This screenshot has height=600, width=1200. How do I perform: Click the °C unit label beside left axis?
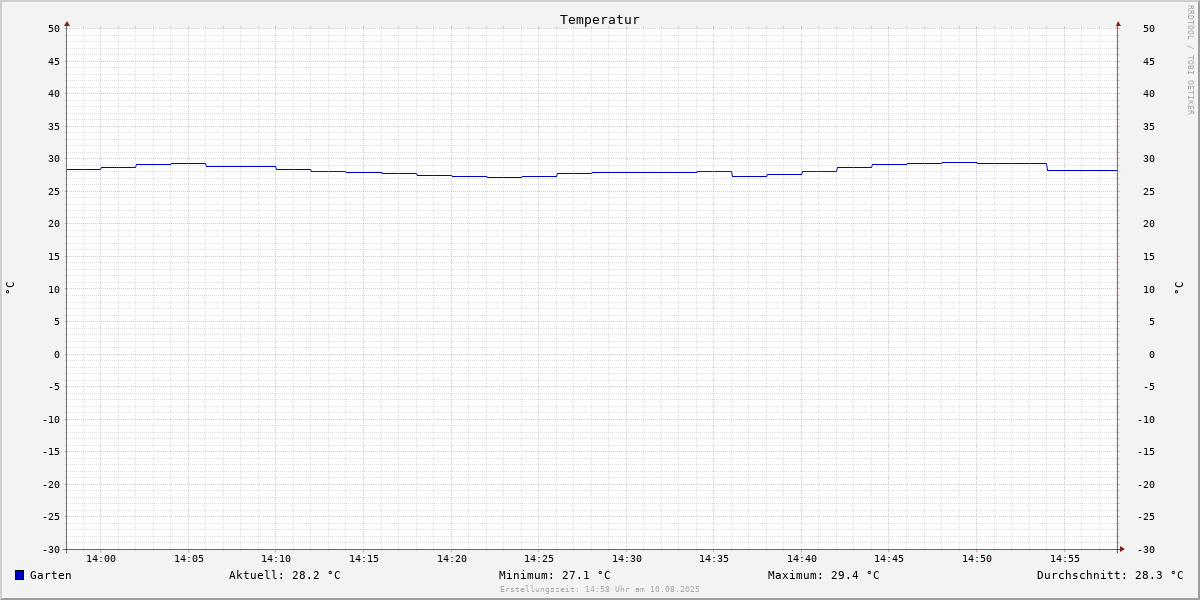(x=10, y=287)
